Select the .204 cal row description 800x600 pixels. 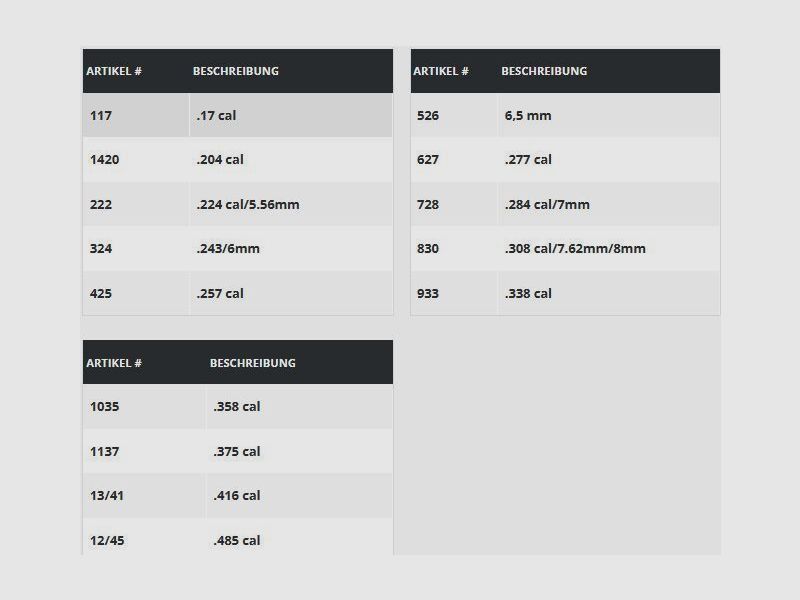[x=291, y=160]
